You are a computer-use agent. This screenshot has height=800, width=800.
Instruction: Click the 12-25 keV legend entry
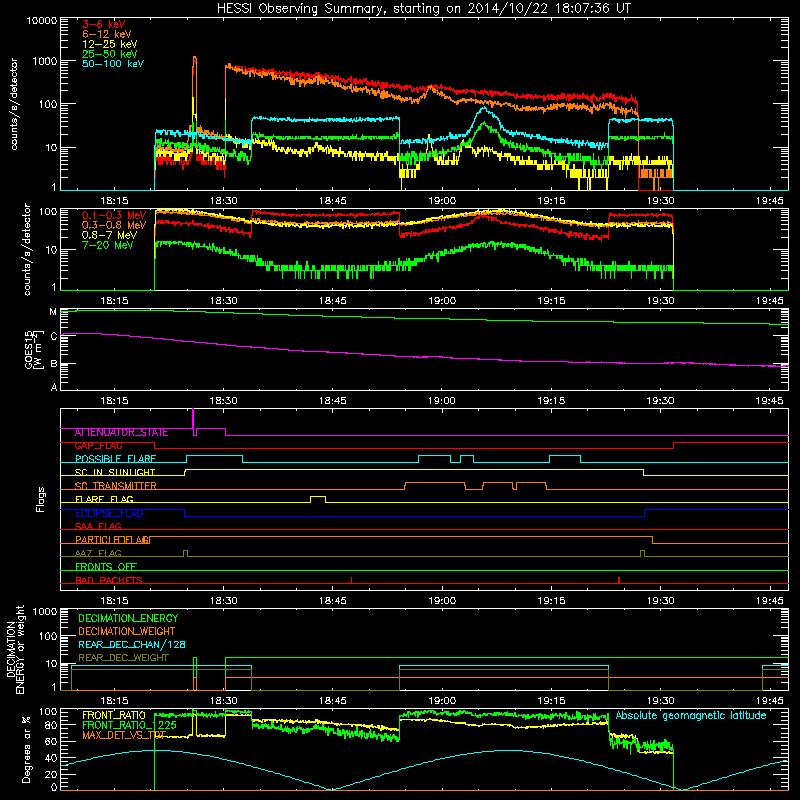pyautogui.click(x=110, y=44)
